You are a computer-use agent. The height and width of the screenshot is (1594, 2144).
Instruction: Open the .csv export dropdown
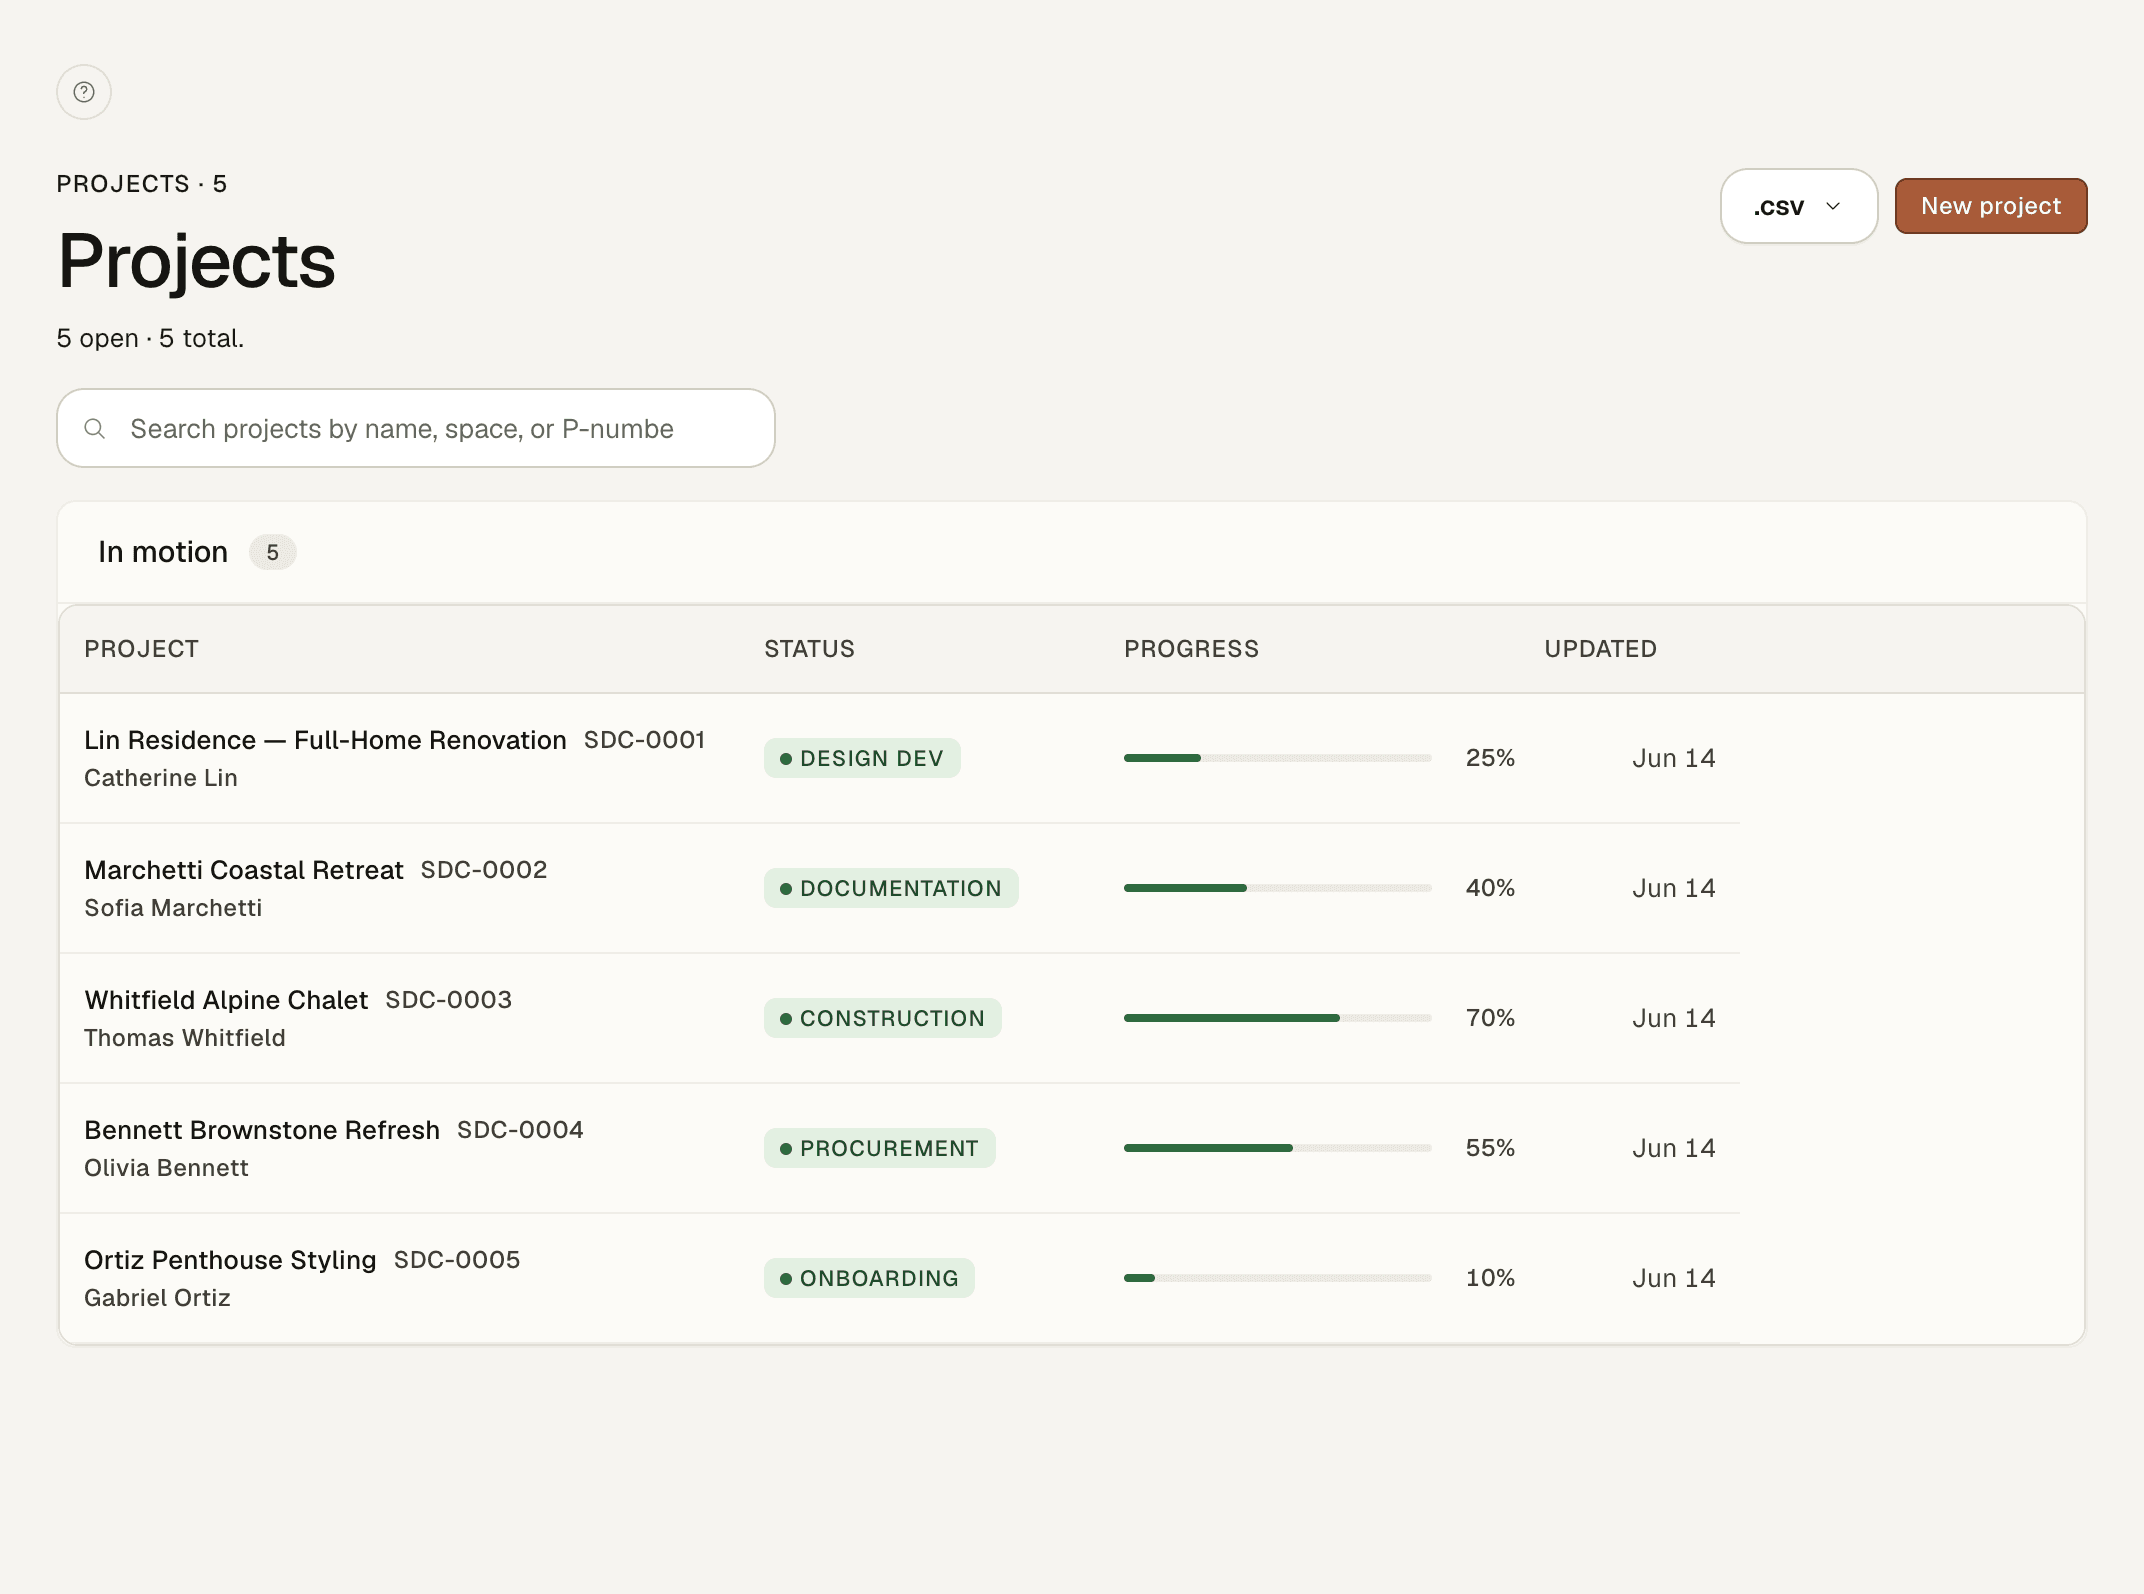point(1798,206)
